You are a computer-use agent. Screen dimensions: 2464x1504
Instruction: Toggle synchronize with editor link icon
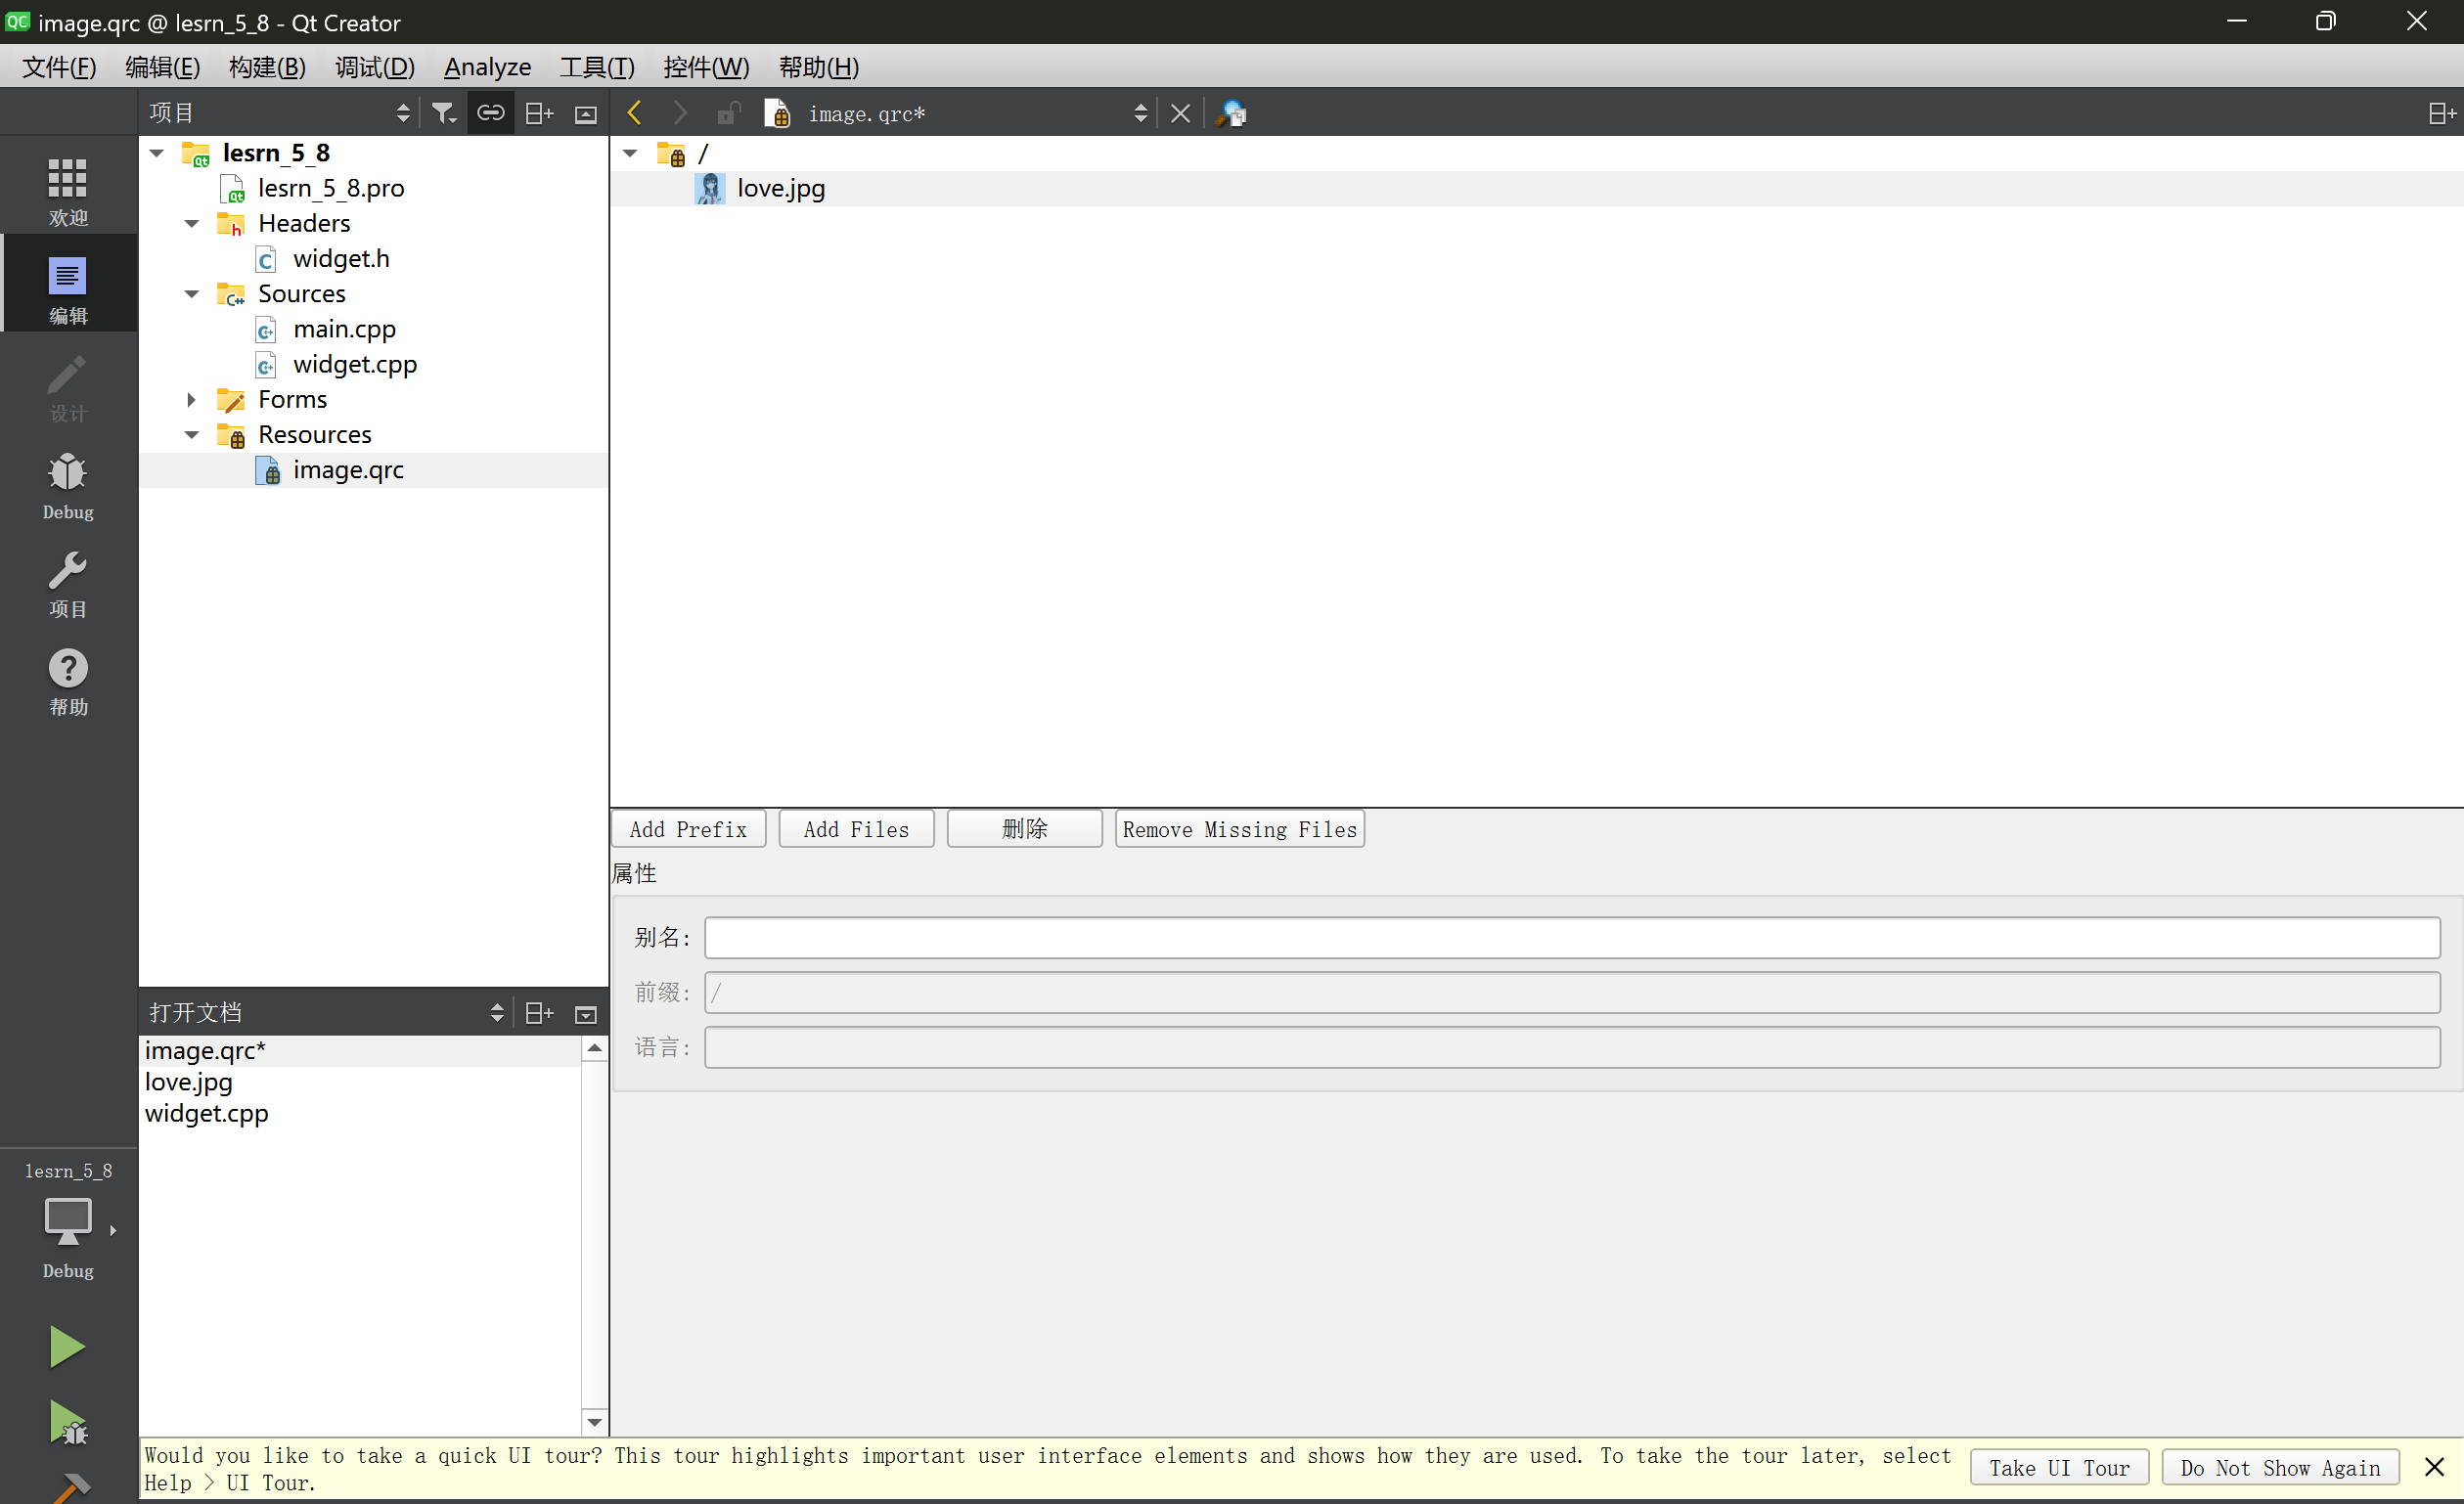point(490,113)
